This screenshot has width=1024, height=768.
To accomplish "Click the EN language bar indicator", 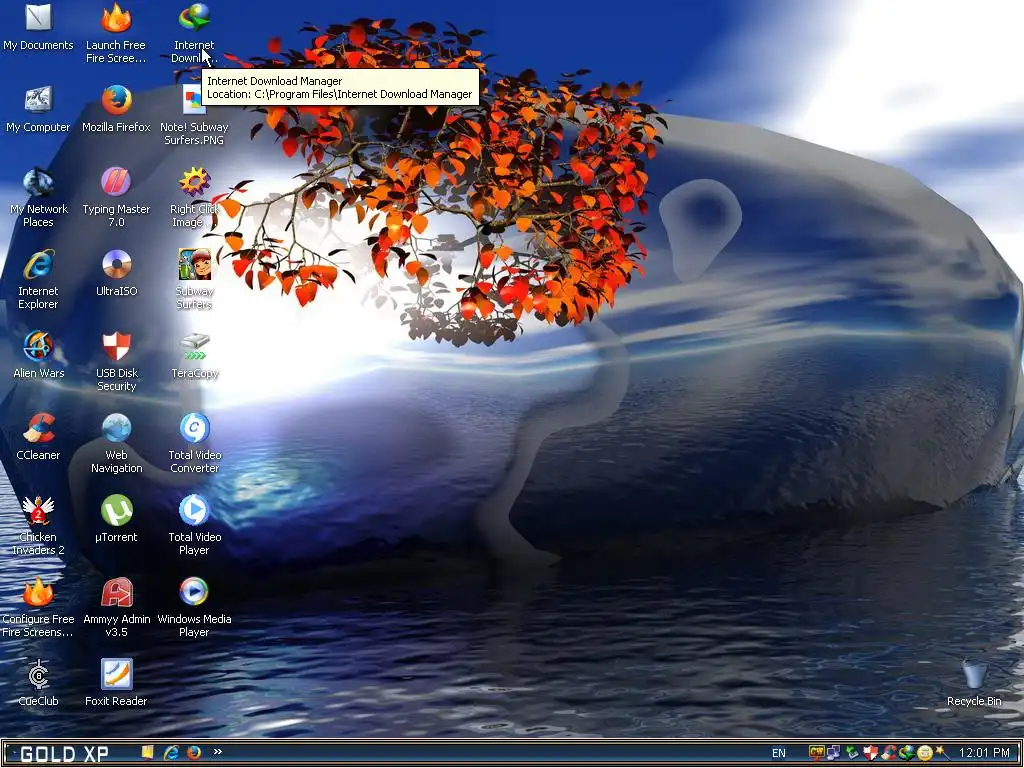I will (x=778, y=753).
